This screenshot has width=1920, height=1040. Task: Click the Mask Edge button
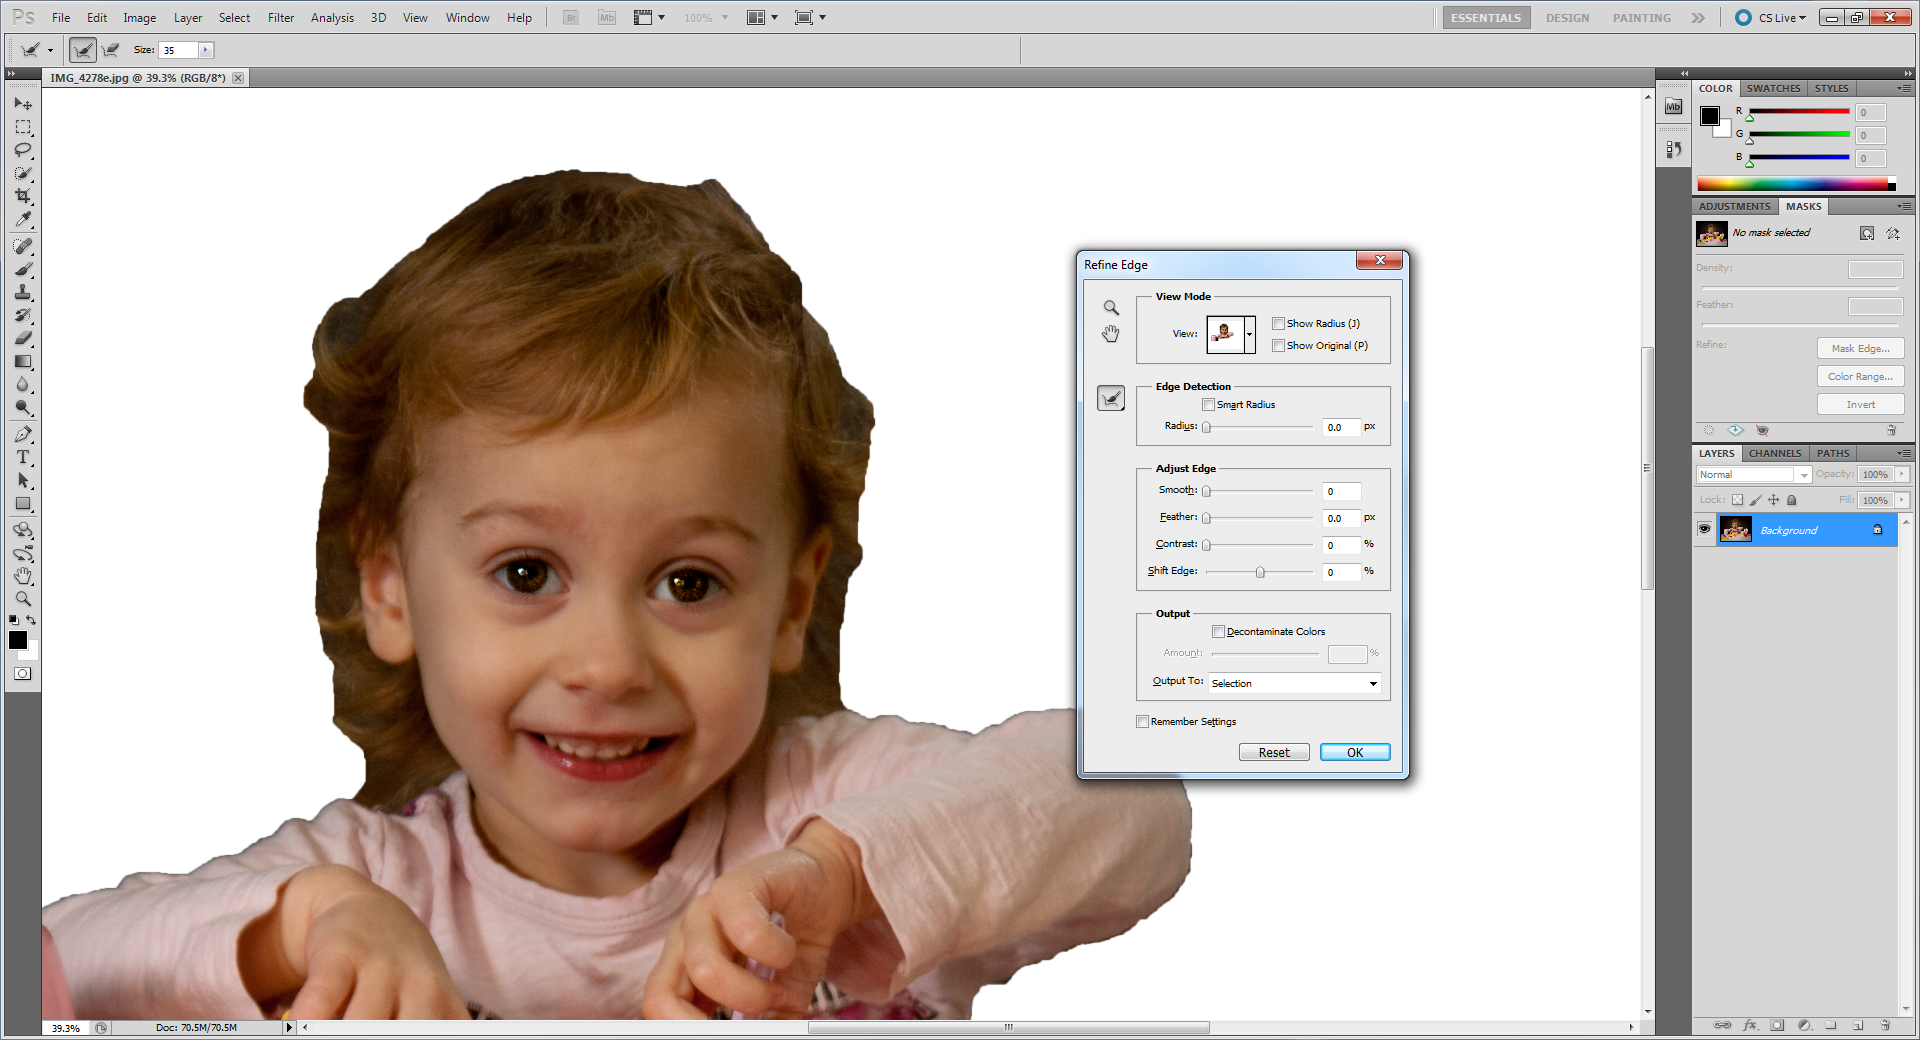click(x=1860, y=348)
